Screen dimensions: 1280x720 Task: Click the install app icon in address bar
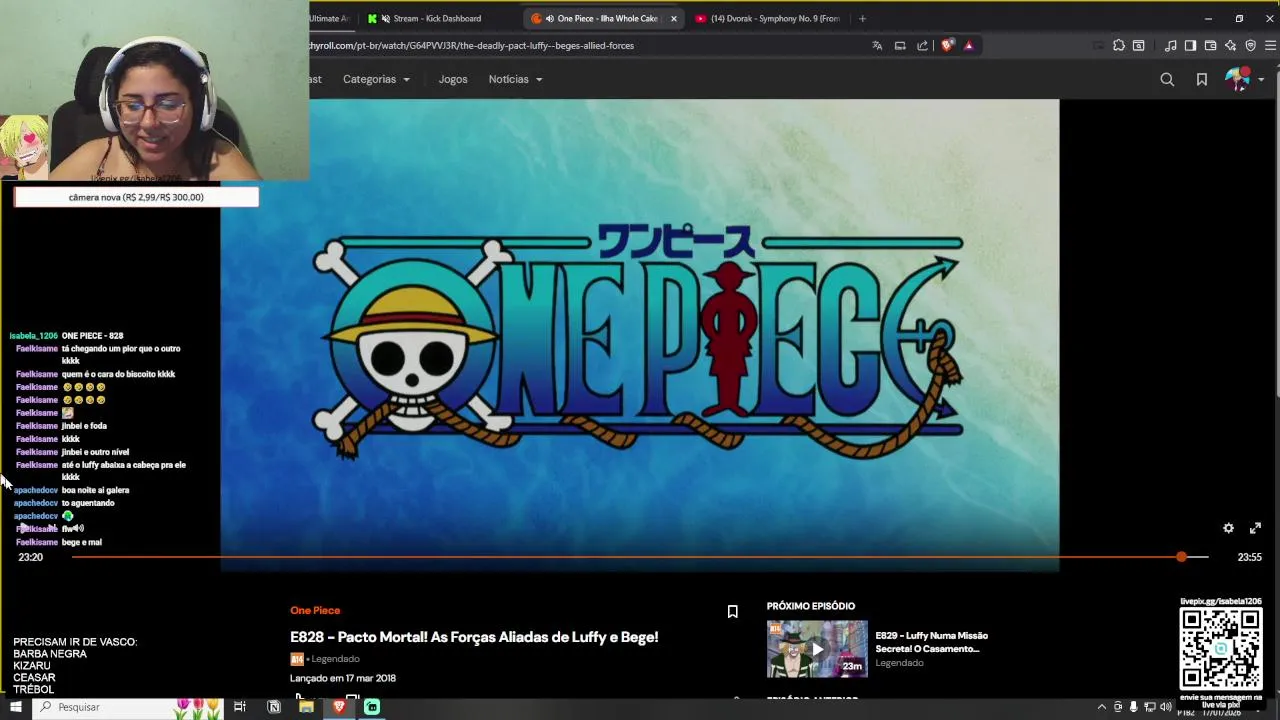pos(900,45)
